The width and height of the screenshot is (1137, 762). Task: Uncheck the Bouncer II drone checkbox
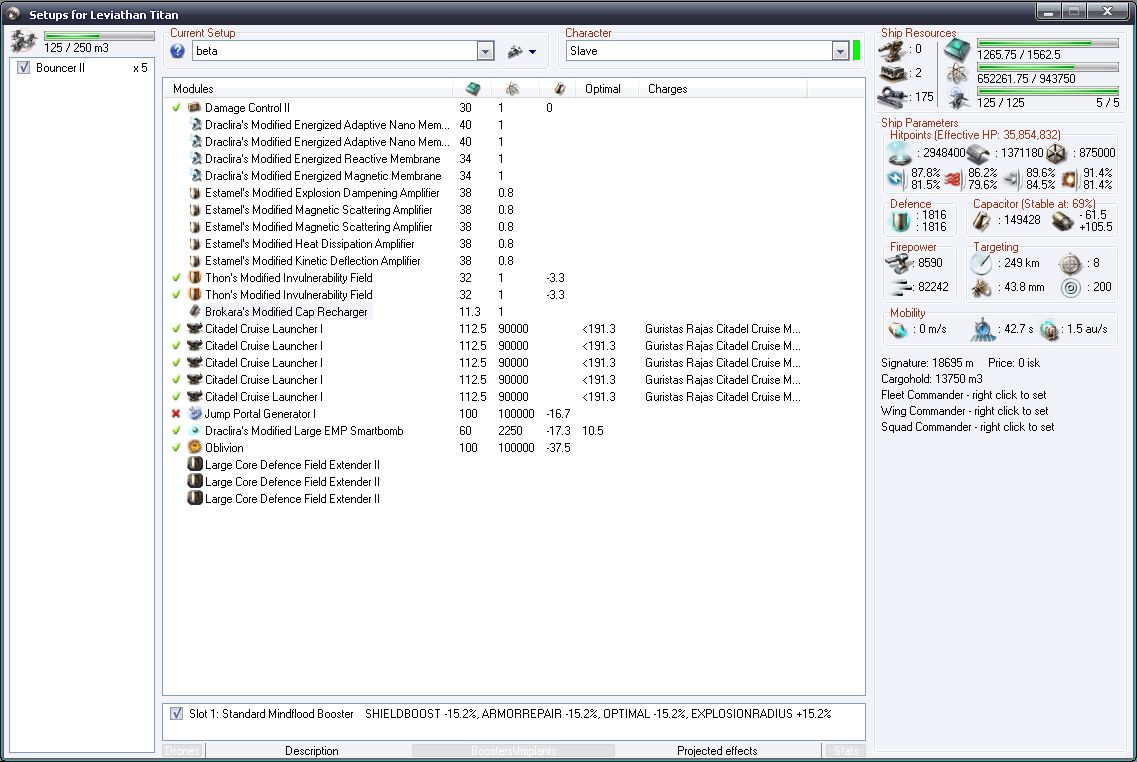pos(23,67)
